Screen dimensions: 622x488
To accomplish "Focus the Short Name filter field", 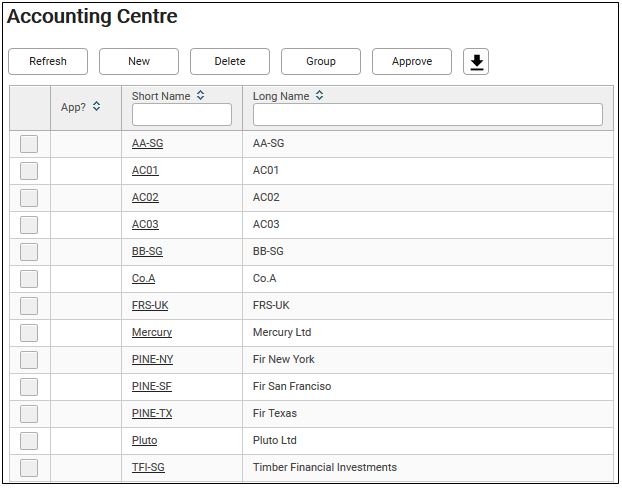I will pyautogui.click(x=182, y=115).
